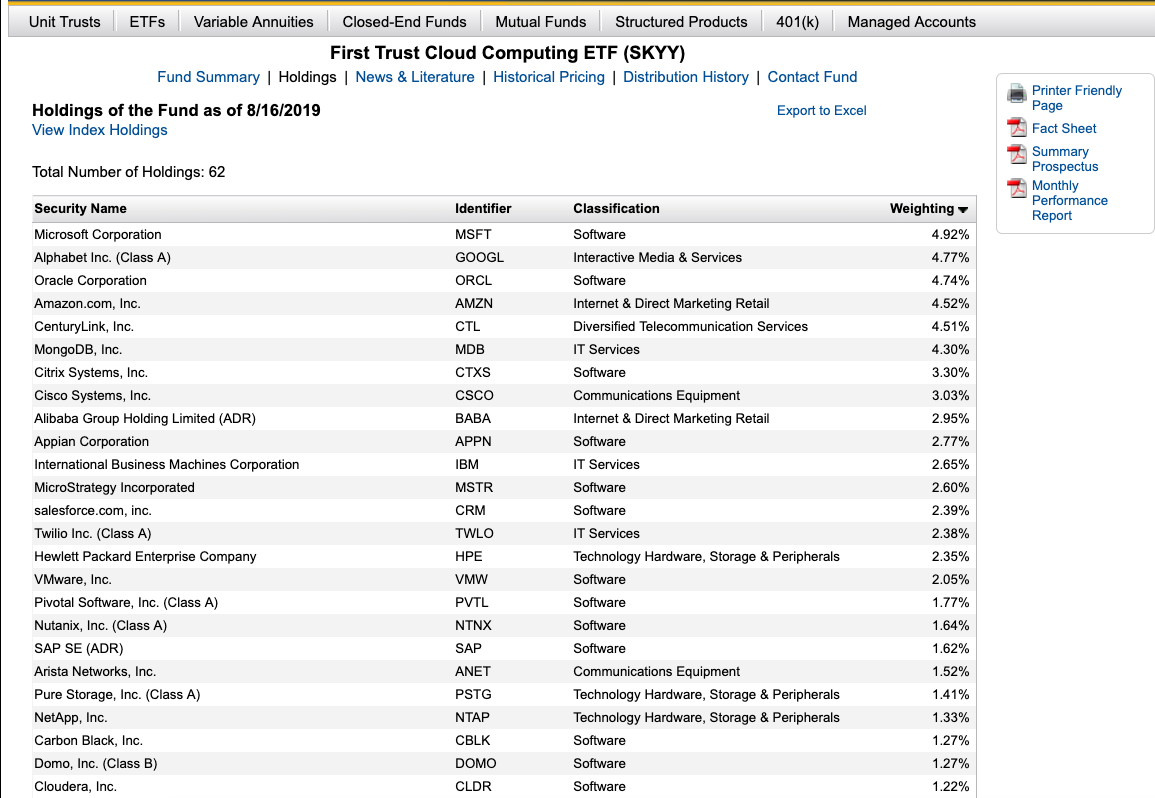The image size is (1155, 798).
Task: Click the PDF icon next to Fact Sheet
Action: click(x=1017, y=127)
